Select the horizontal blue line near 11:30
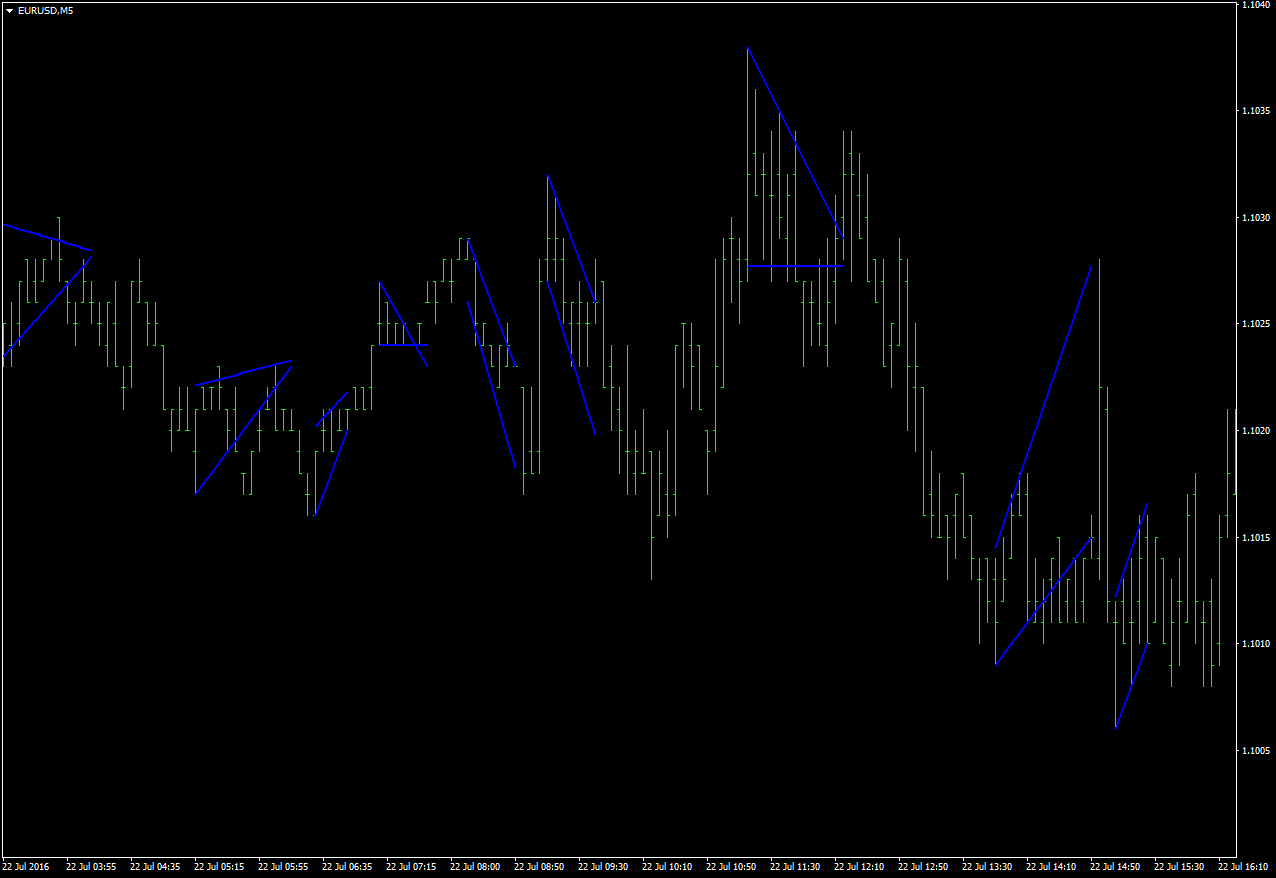The width and height of the screenshot is (1276, 878). pyautogui.click(x=795, y=267)
